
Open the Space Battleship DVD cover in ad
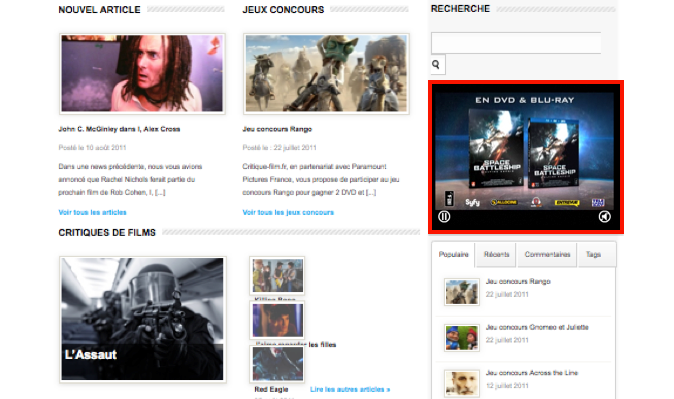click(496, 149)
